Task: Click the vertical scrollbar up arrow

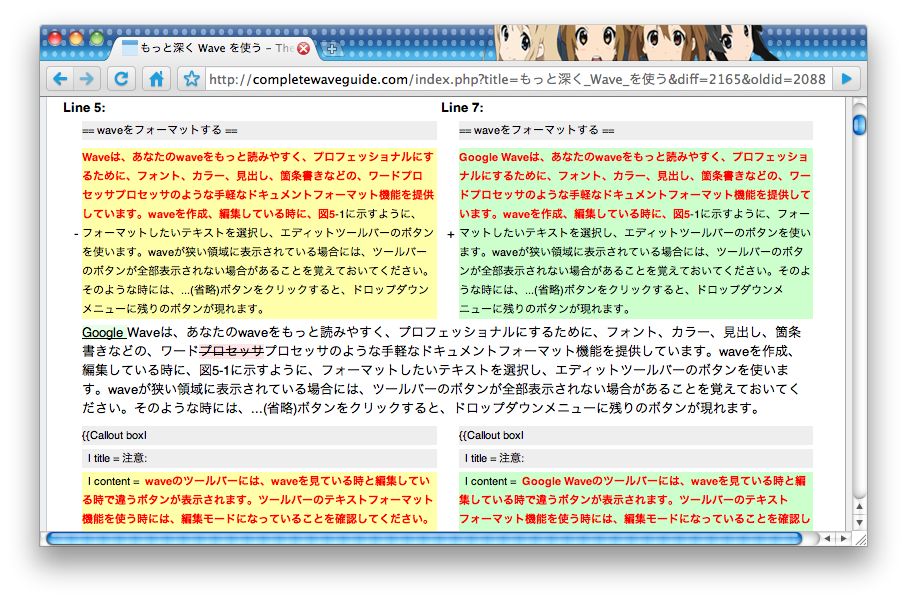Action: pyautogui.click(x=860, y=506)
